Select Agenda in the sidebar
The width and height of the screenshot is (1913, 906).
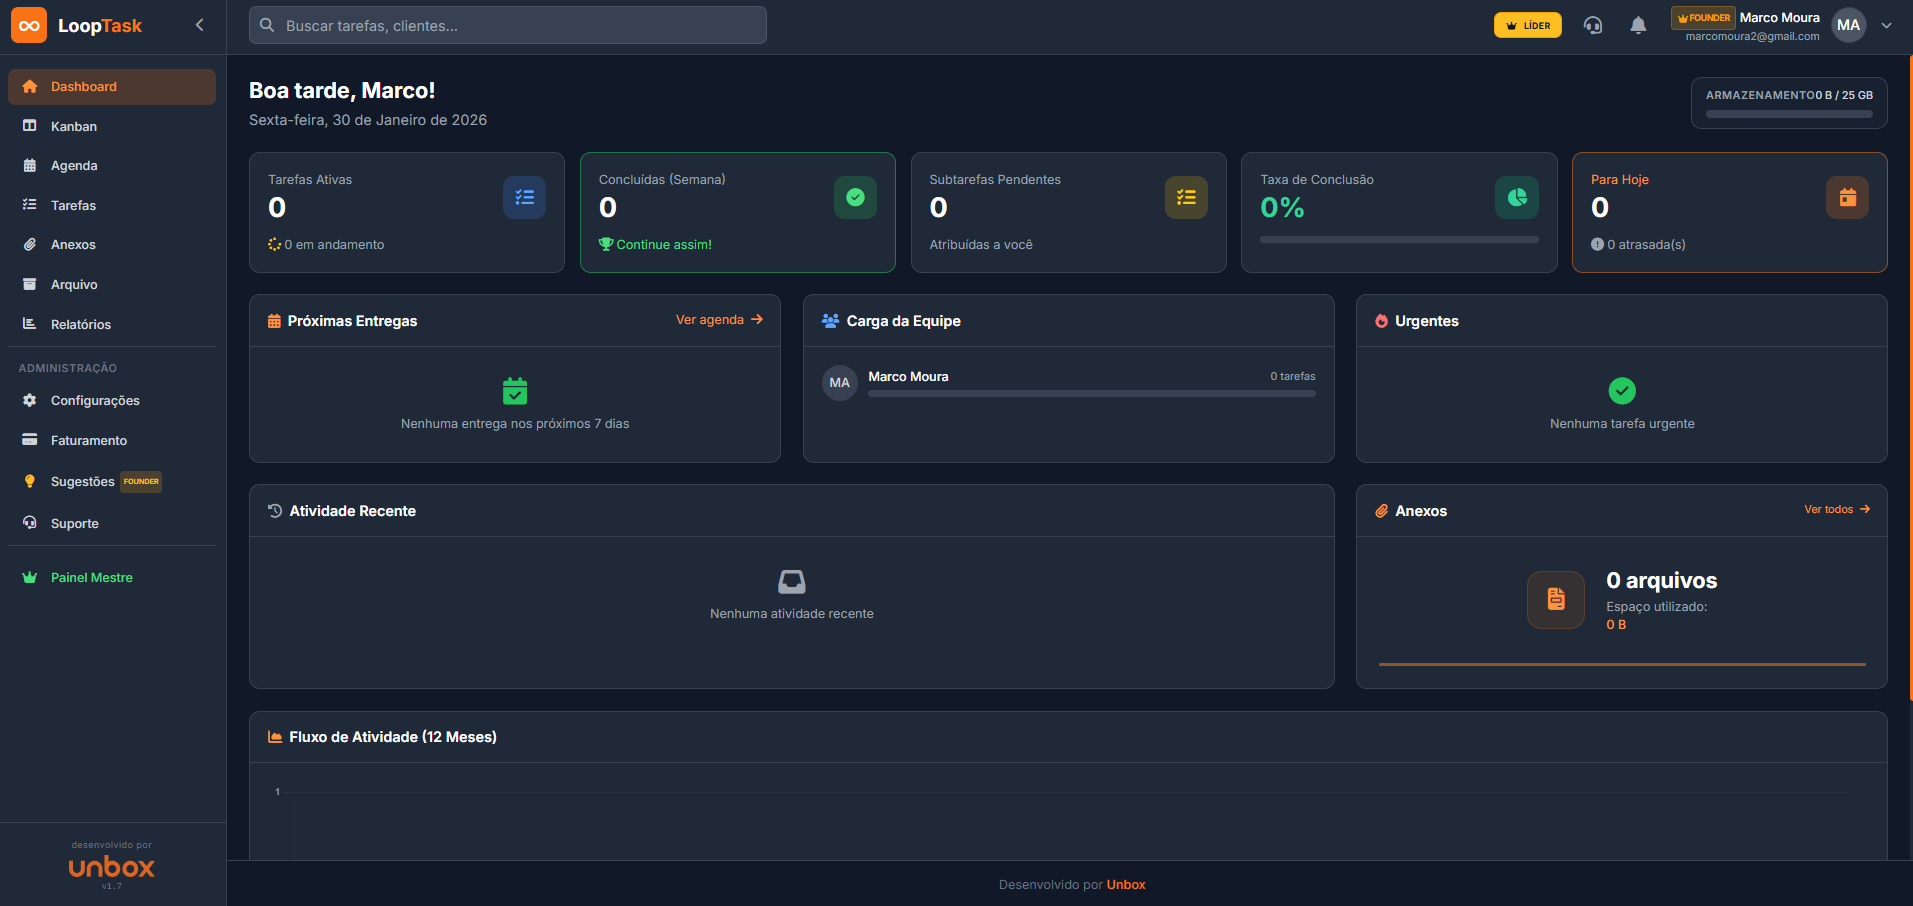[x=74, y=165]
